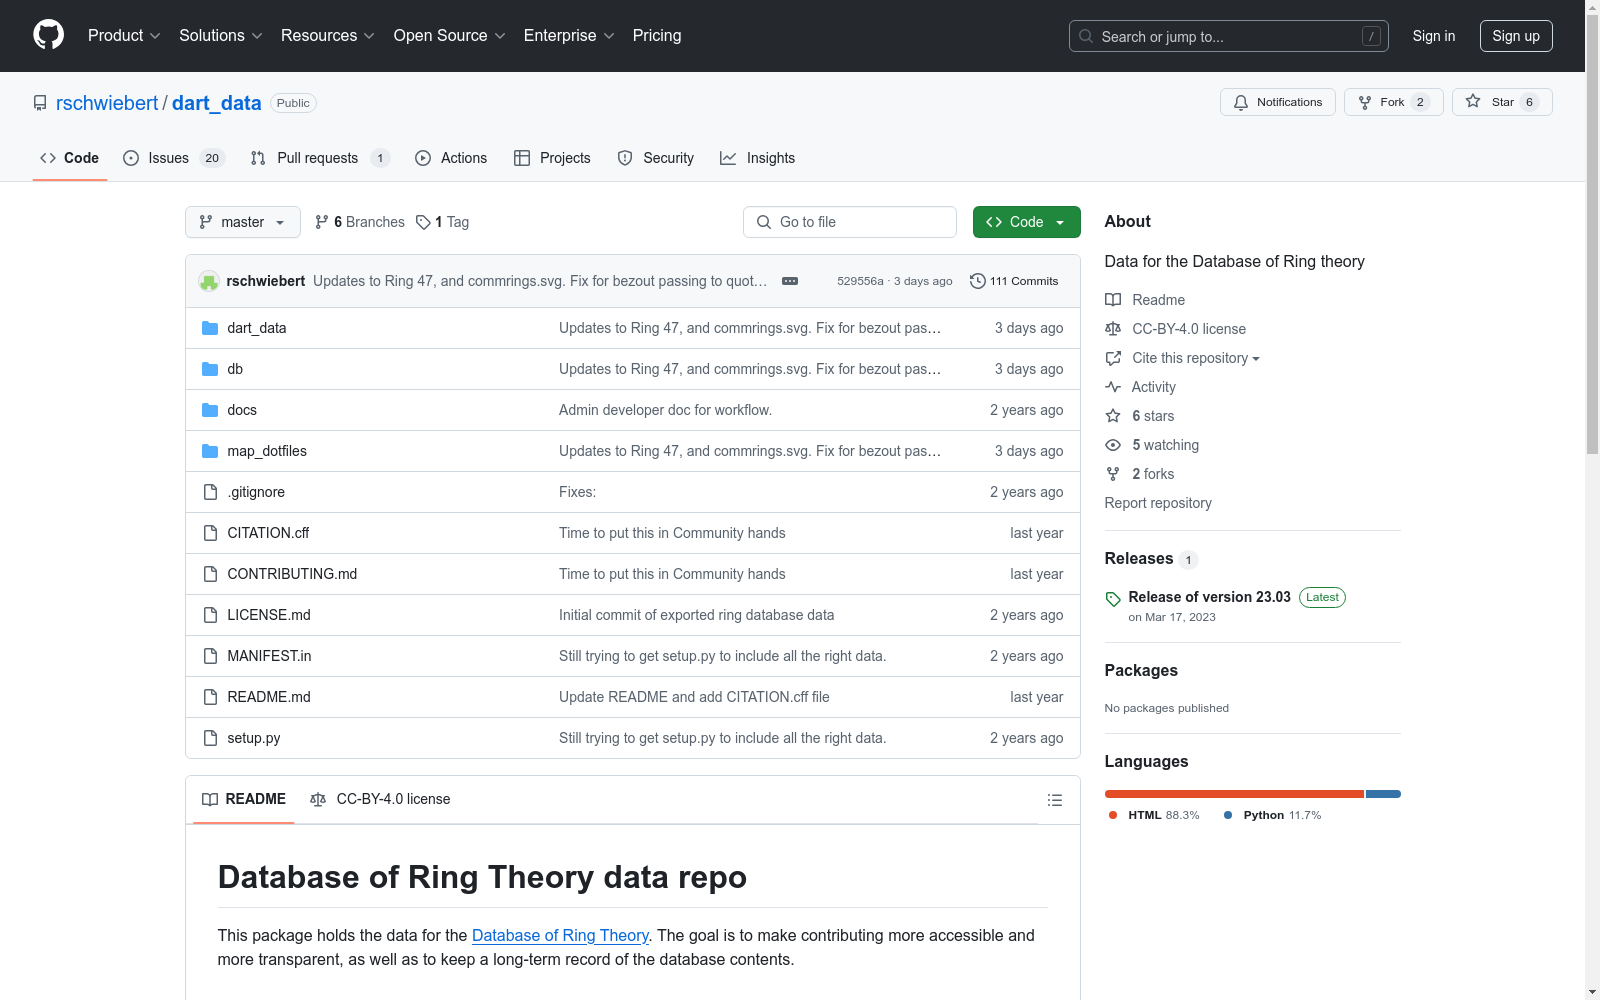The width and height of the screenshot is (1600, 1000).
Task: Go to the Actions tab
Action: [451, 158]
